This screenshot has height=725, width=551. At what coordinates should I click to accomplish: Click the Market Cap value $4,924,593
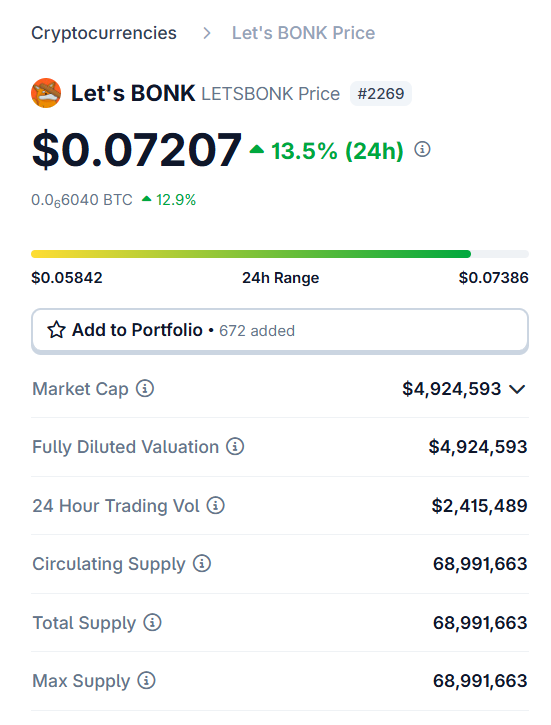tap(452, 389)
